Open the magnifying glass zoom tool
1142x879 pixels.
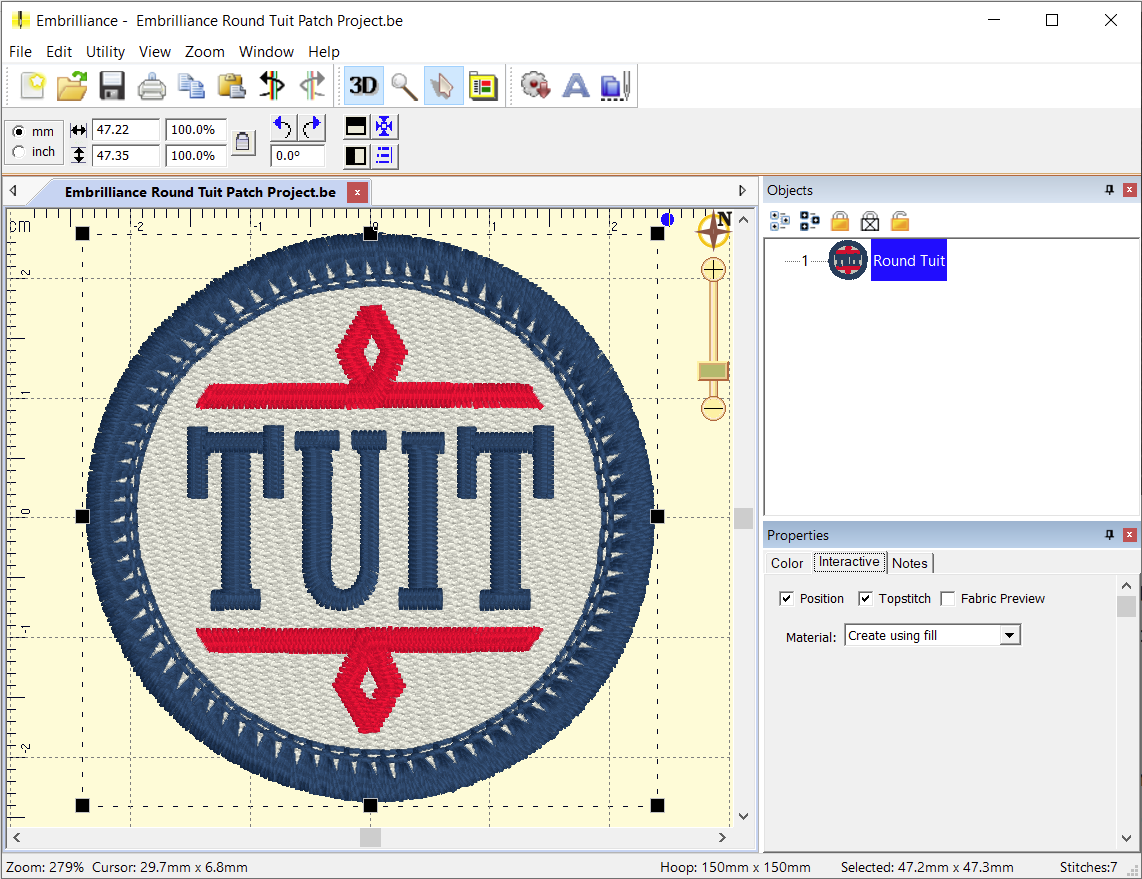(x=404, y=86)
